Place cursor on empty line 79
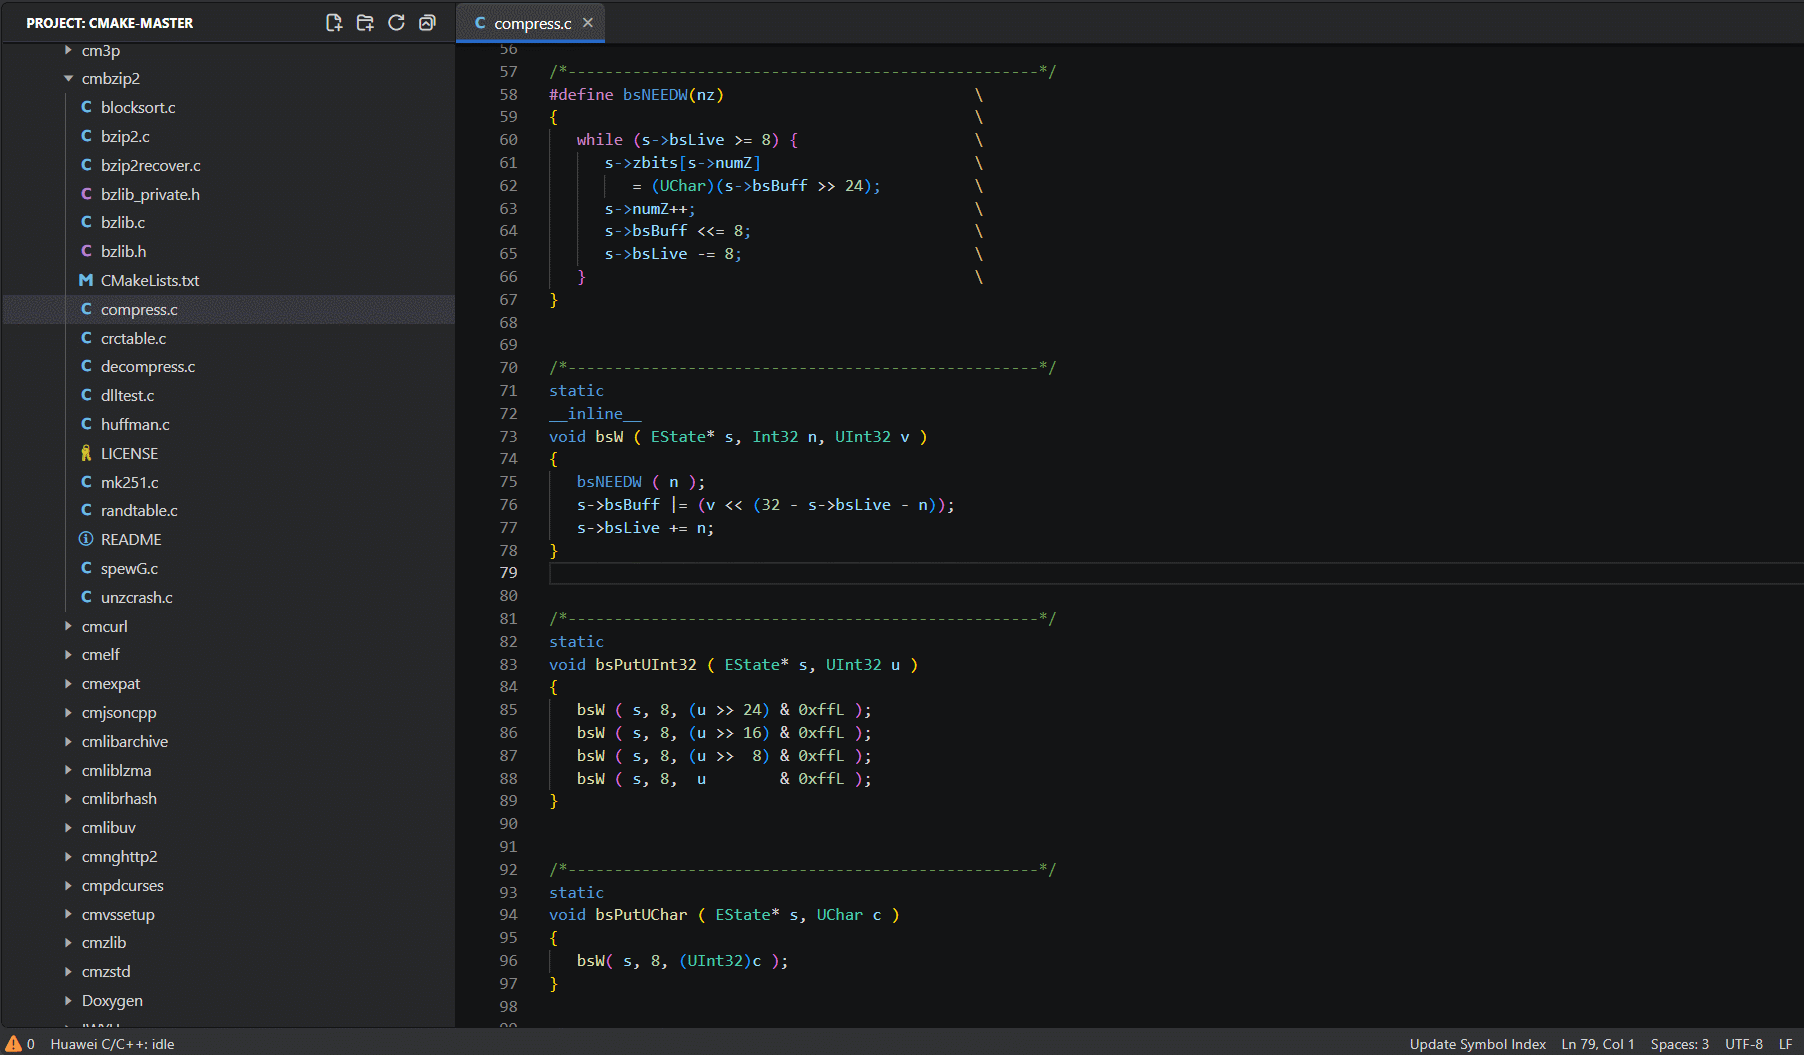This screenshot has height=1055, width=1804. [x=1176, y=573]
